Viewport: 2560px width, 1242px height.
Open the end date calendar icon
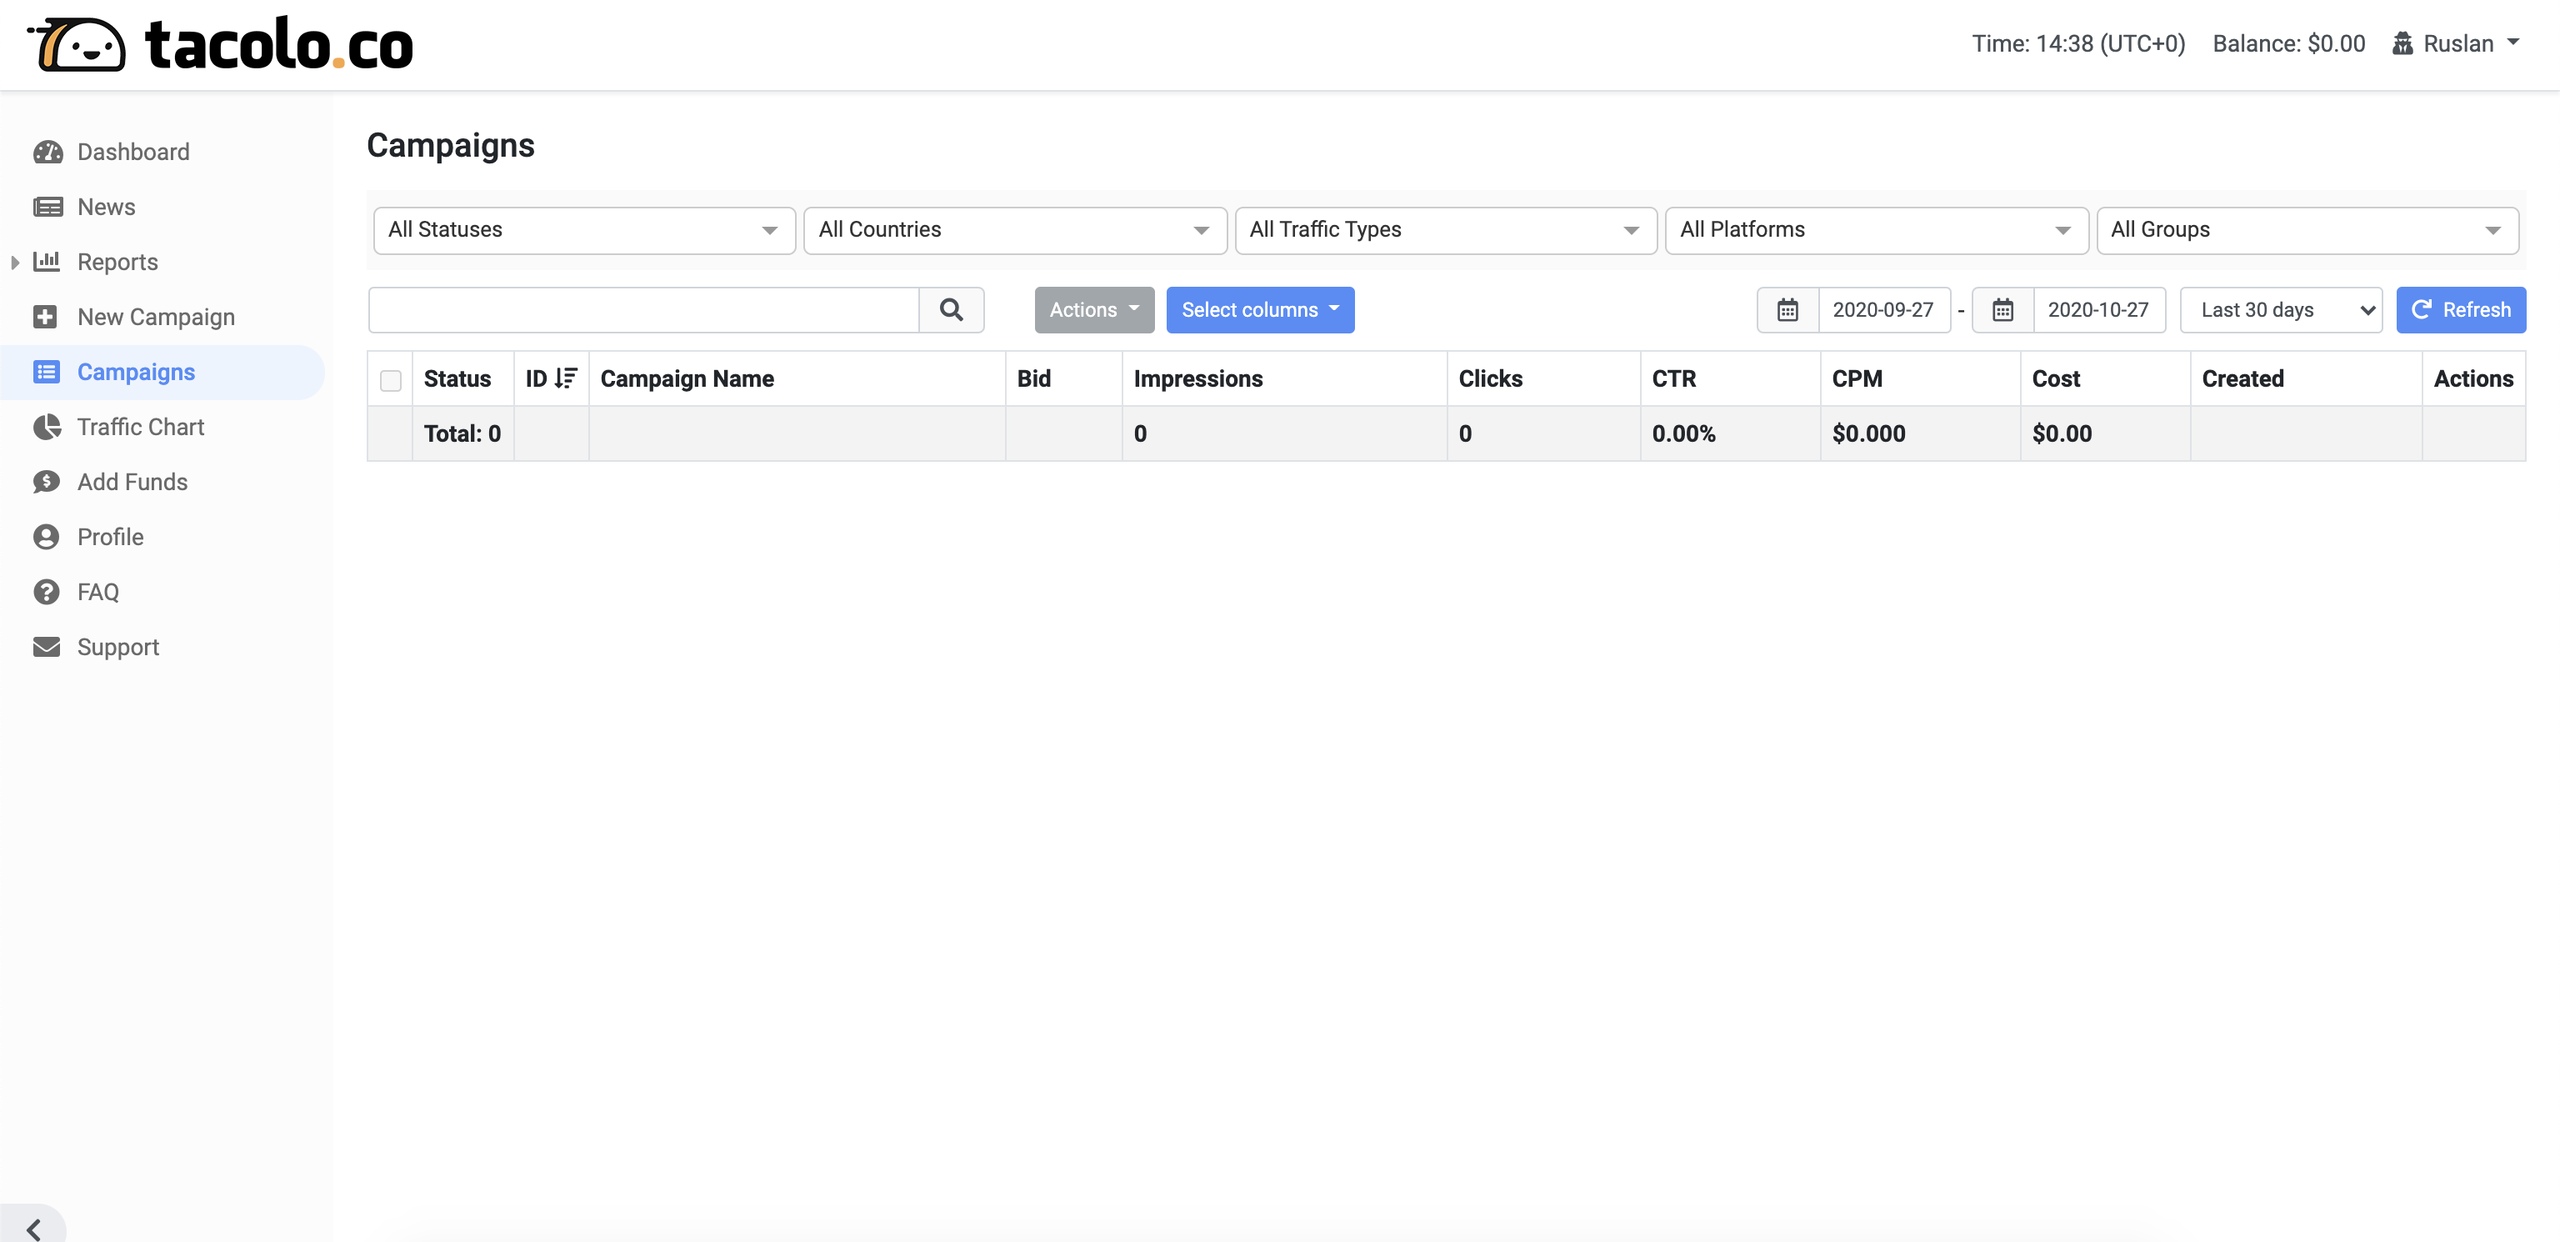pyautogui.click(x=2002, y=310)
